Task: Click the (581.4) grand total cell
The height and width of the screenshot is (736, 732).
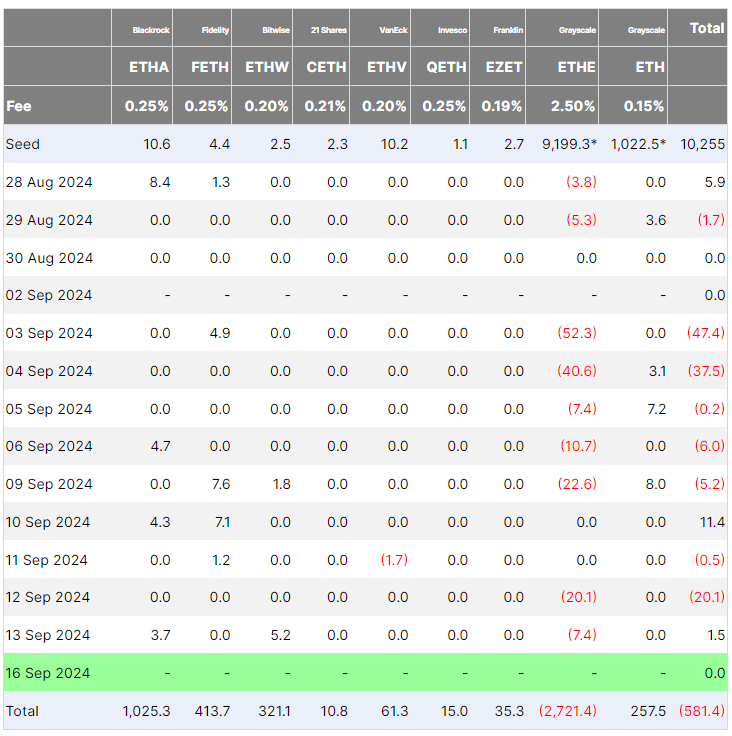Action: 701,711
